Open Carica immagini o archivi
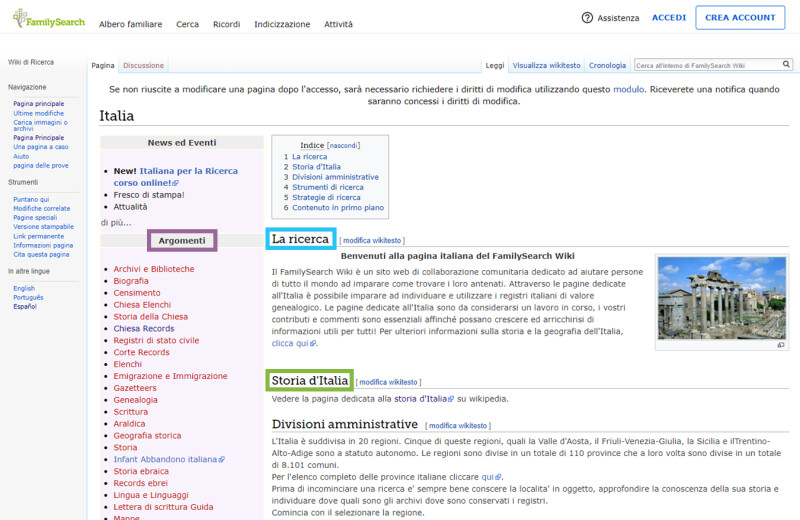This screenshot has height=520, width=800. [40, 126]
